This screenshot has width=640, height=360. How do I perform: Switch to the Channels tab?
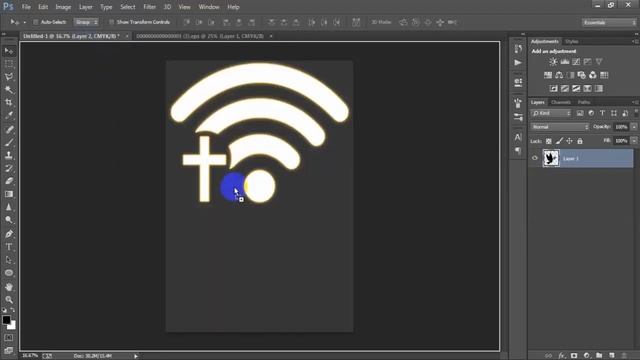561,102
